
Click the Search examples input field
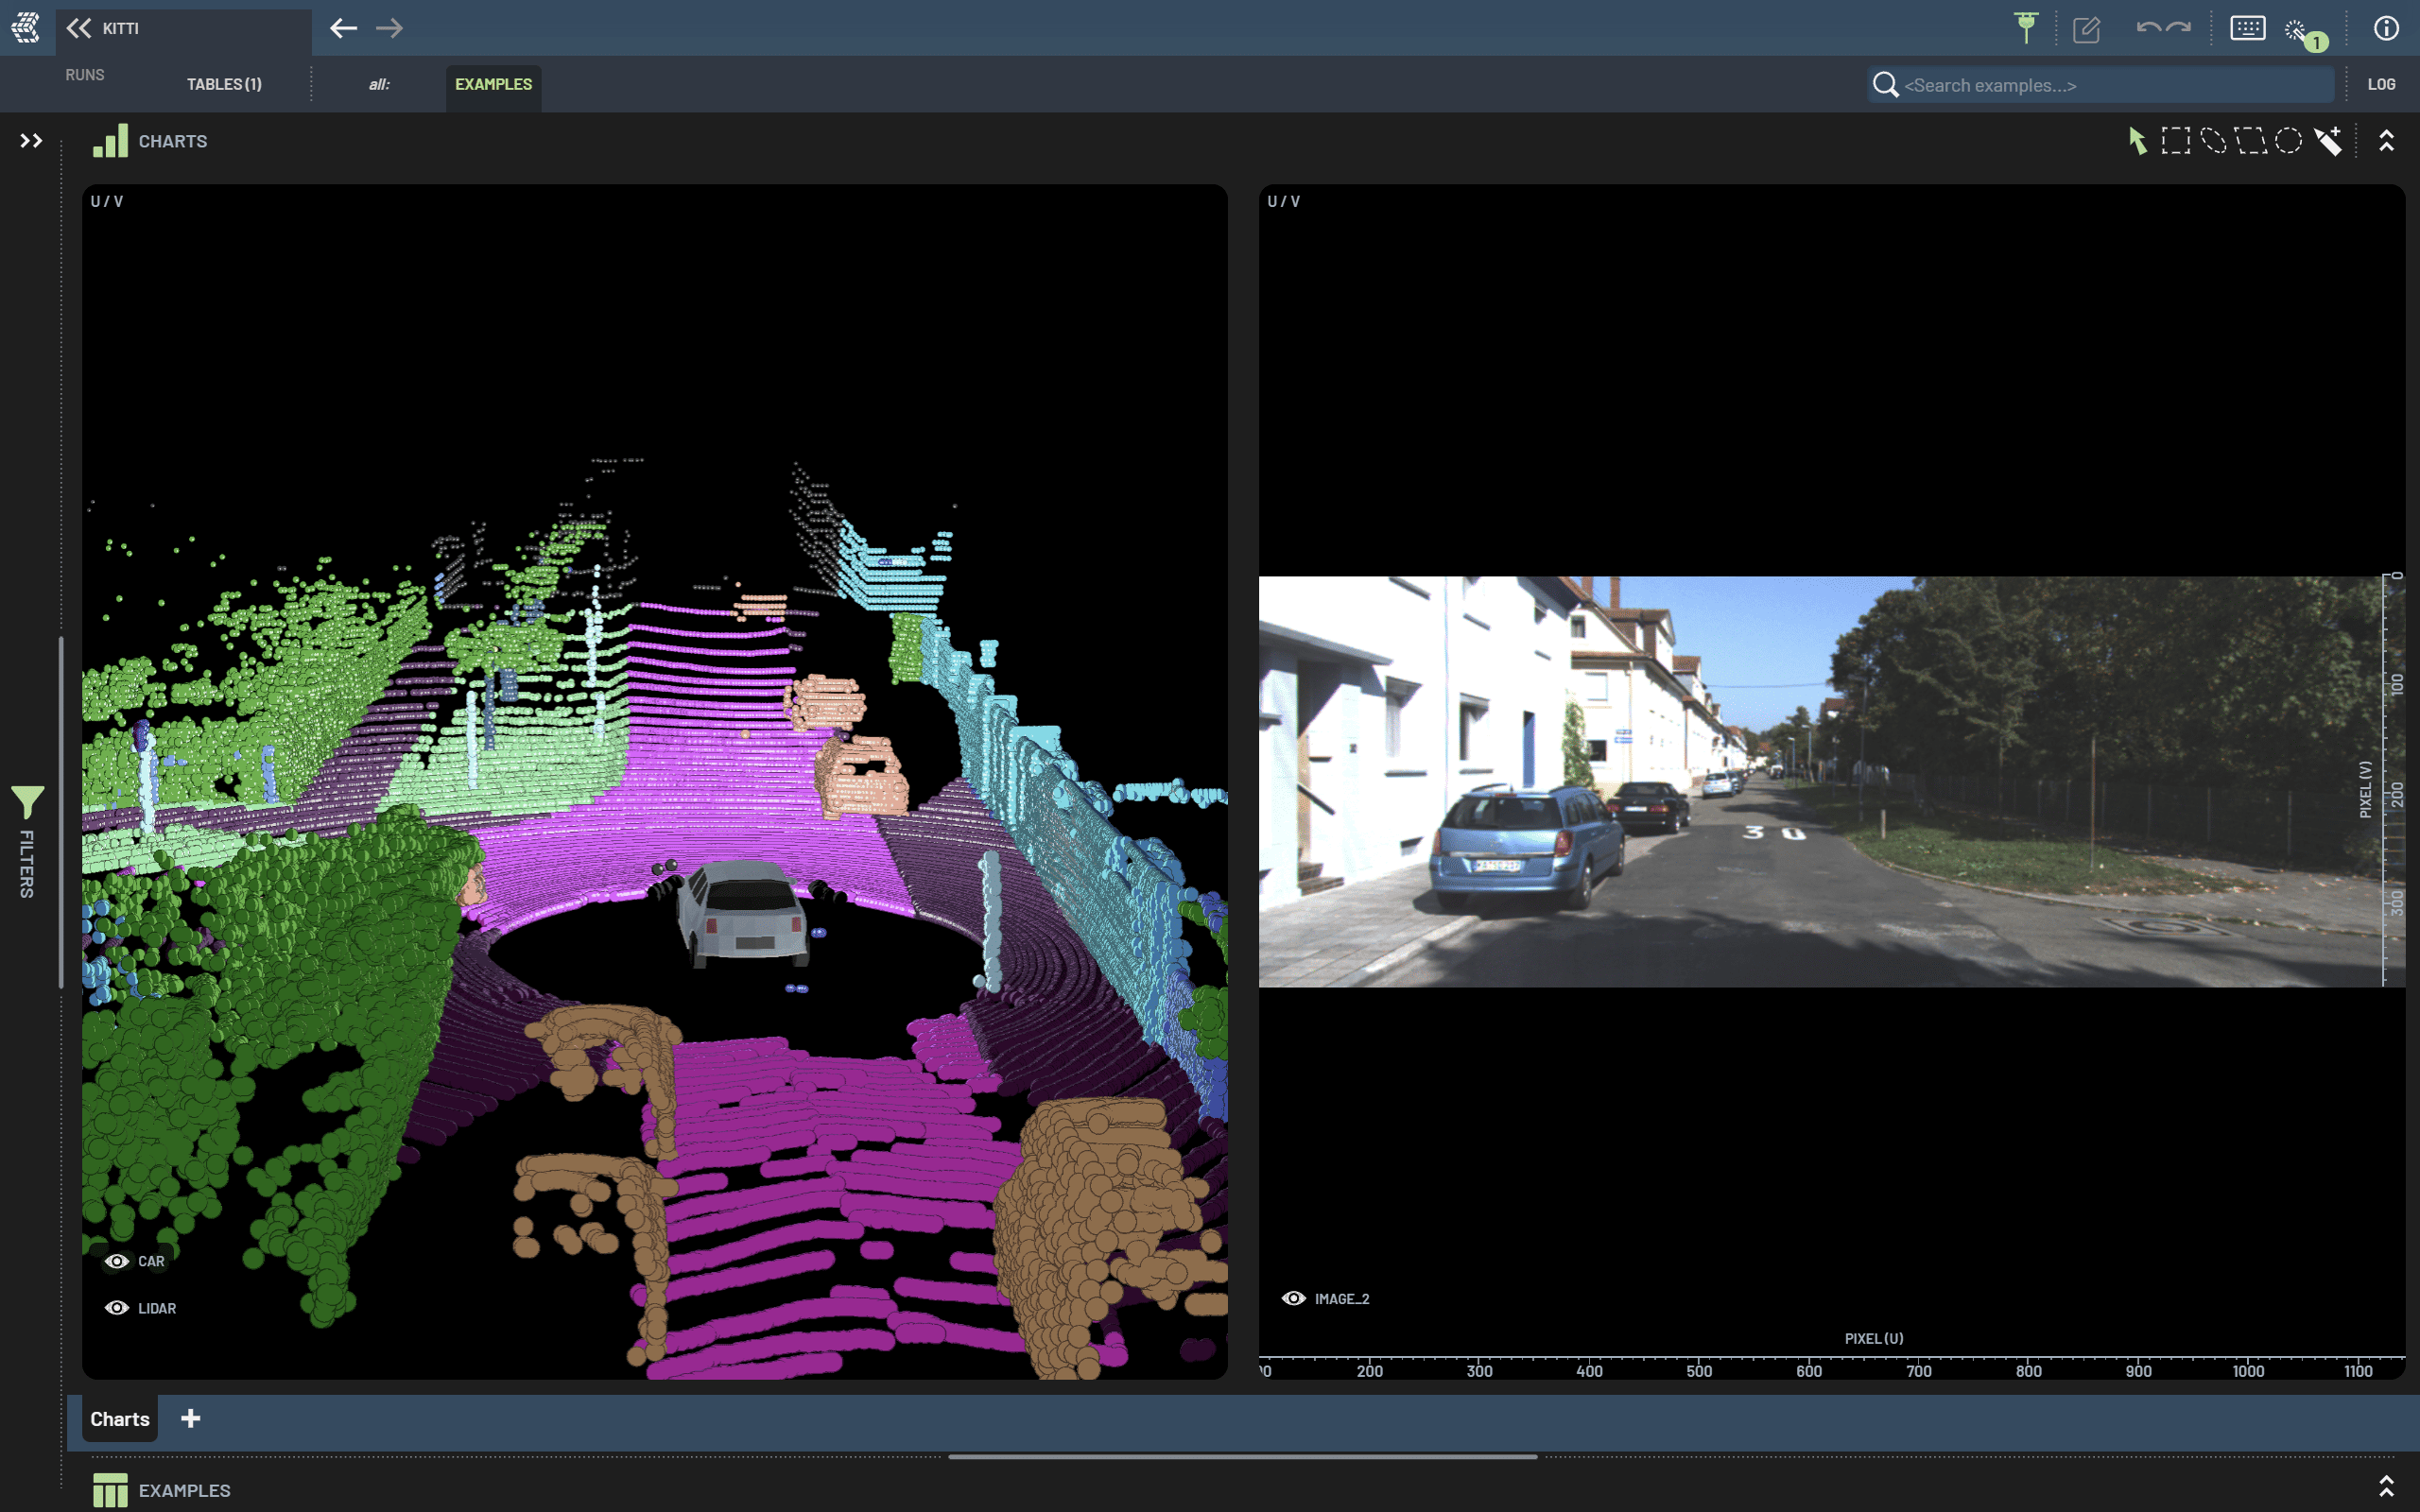(x=2110, y=85)
